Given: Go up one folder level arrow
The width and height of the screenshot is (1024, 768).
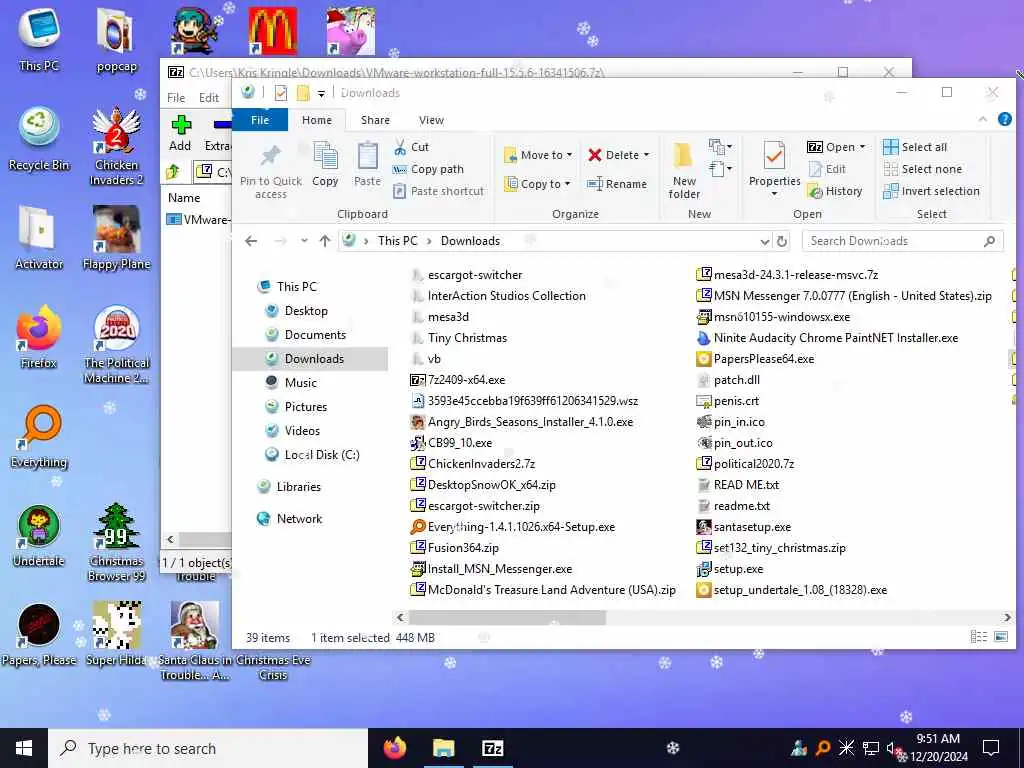Looking at the screenshot, I should pyautogui.click(x=325, y=241).
